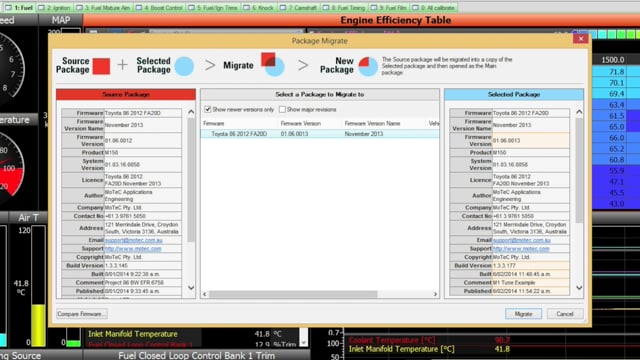Sort by Firmware Version column header

[x=300, y=123]
